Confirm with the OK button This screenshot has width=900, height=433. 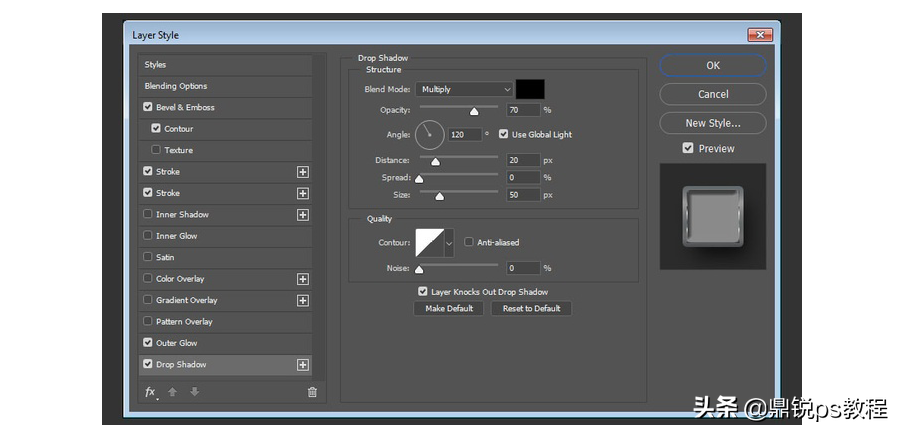tap(713, 65)
